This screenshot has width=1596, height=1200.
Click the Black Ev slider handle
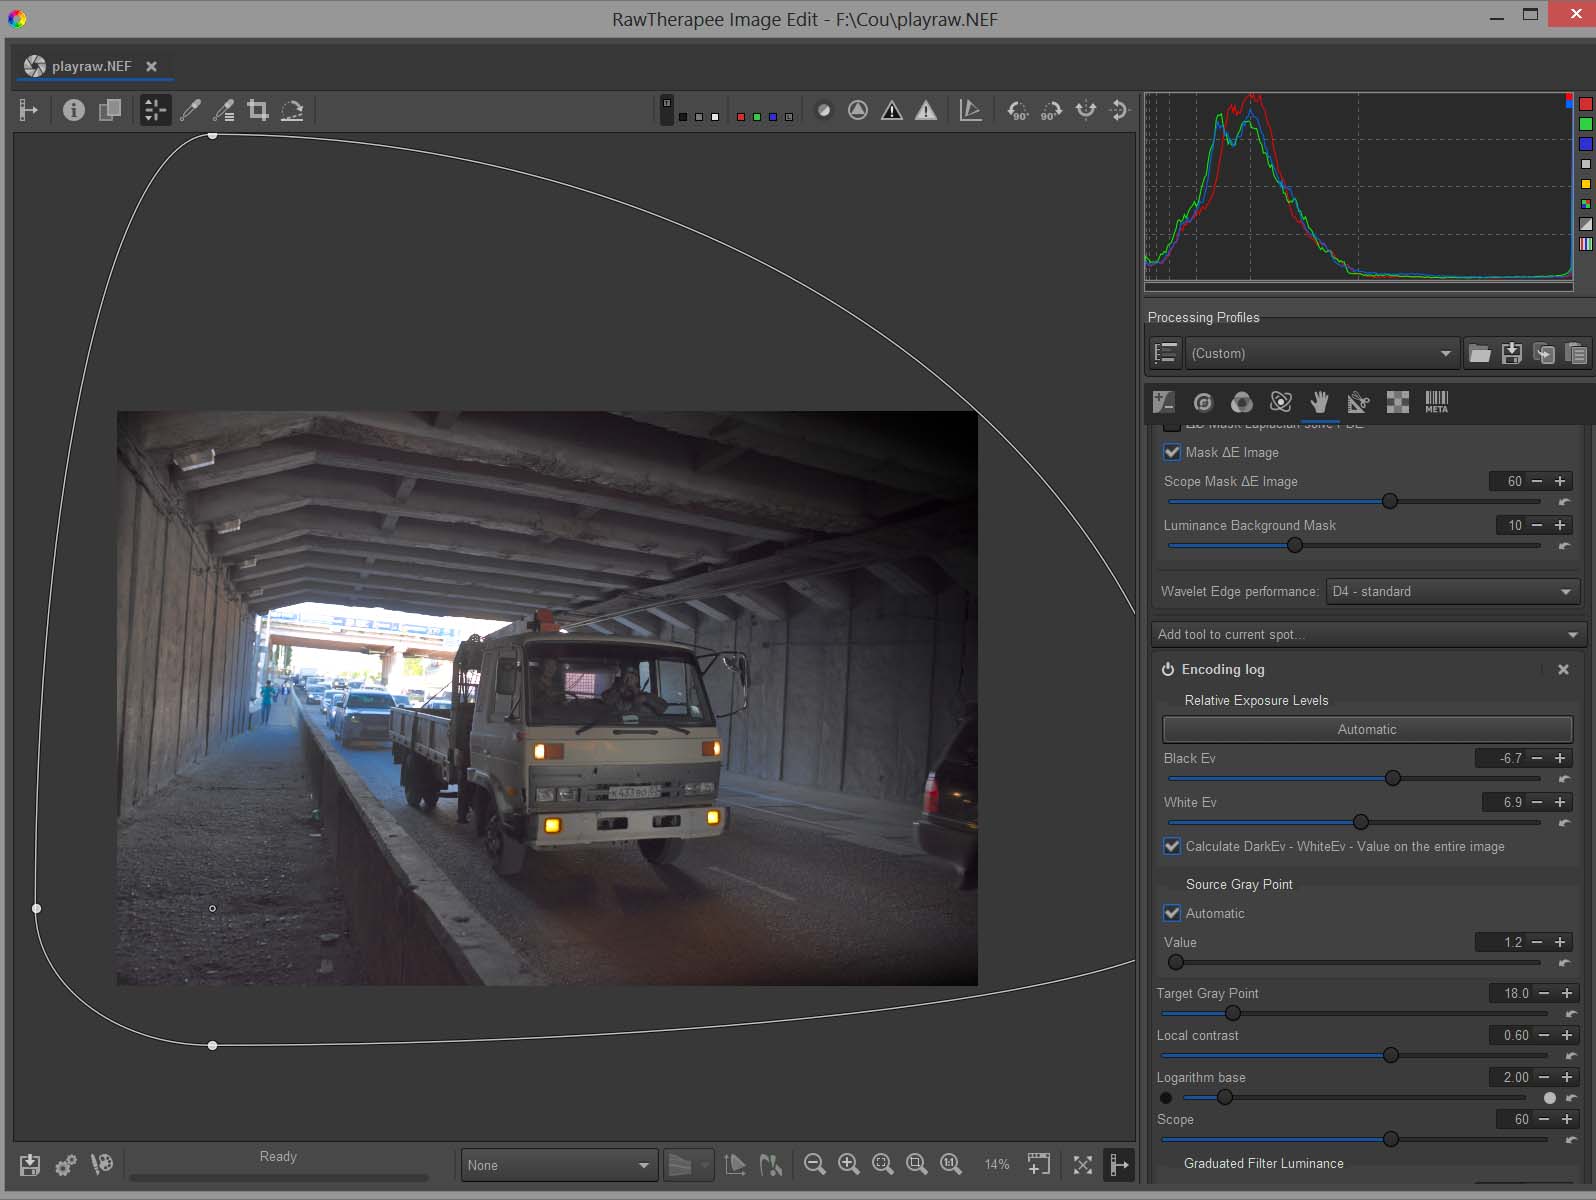pos(1392,778)
